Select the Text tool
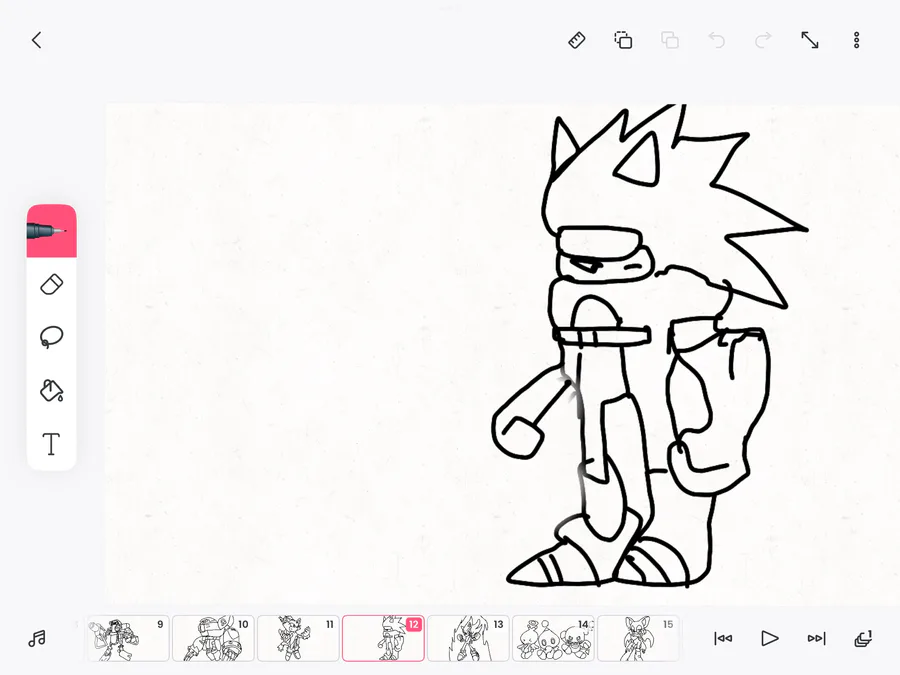 [52, 444]
